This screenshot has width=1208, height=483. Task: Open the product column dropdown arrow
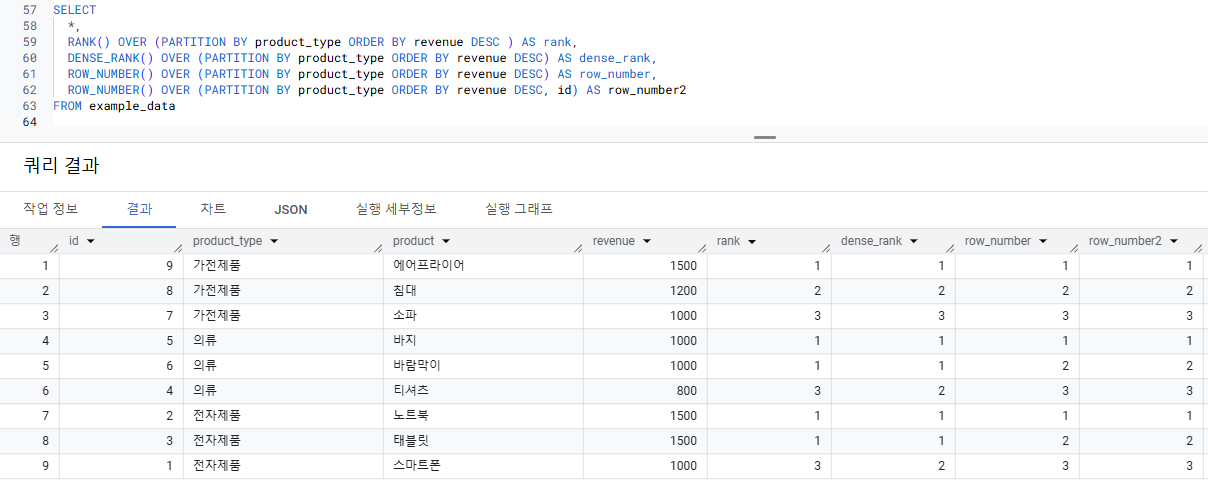point(446,241)
